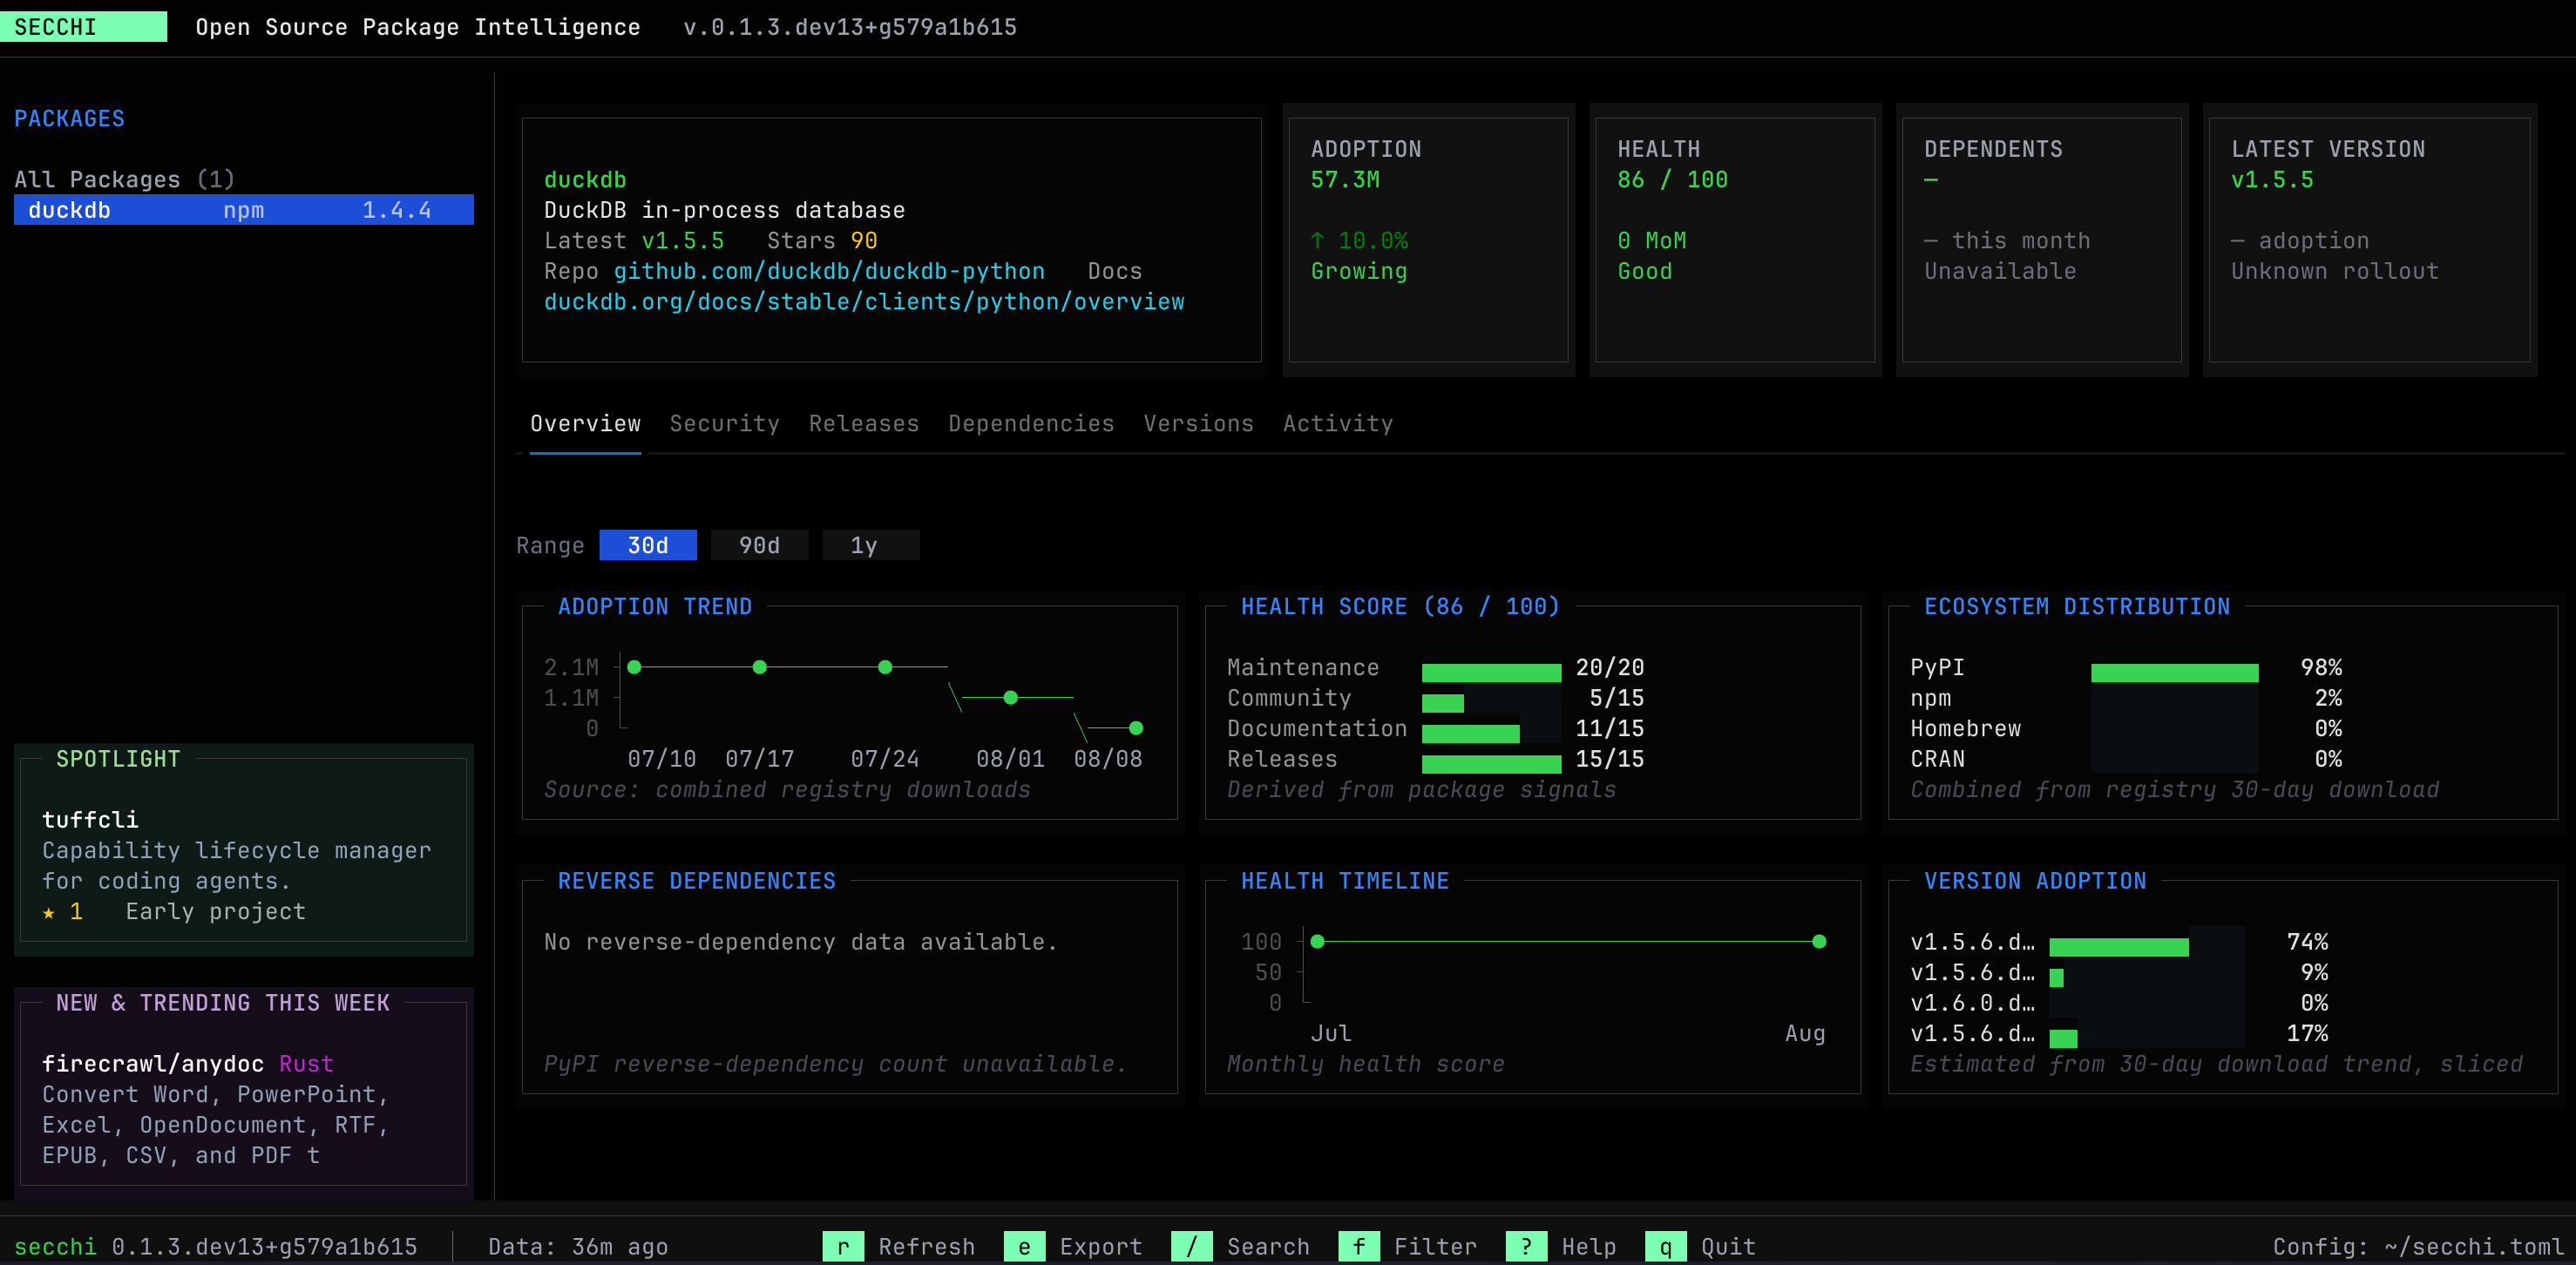Click the LATEST VERSION v1.5.5 card

tap(2369, 240)
